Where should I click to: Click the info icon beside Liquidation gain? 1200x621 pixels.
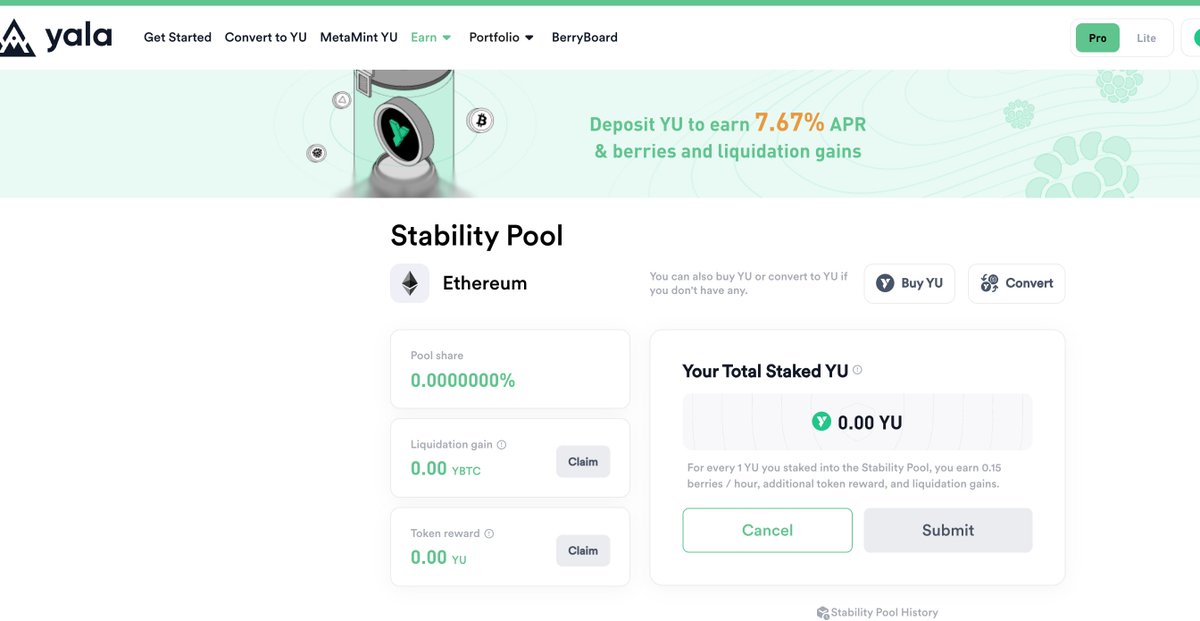tap(502, 445)
